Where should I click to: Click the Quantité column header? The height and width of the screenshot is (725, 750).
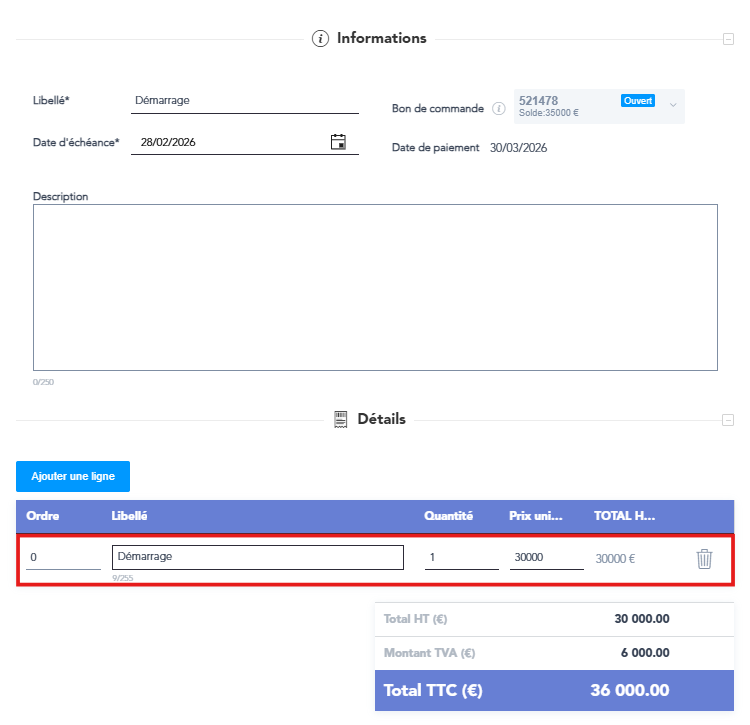[448, 517]
